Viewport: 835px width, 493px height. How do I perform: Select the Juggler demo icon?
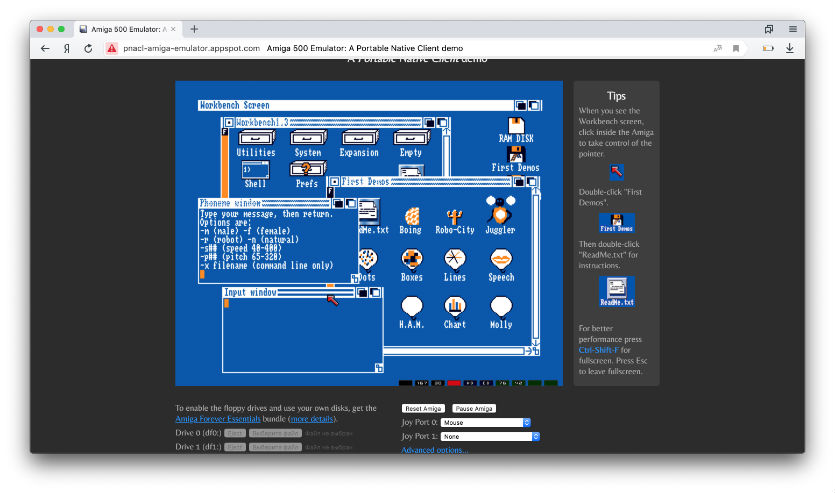[500, 213]
